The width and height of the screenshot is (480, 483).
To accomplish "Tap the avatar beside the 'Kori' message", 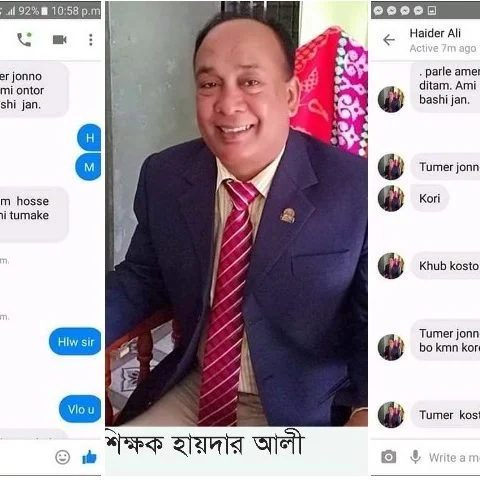I will tap(391, 199).
